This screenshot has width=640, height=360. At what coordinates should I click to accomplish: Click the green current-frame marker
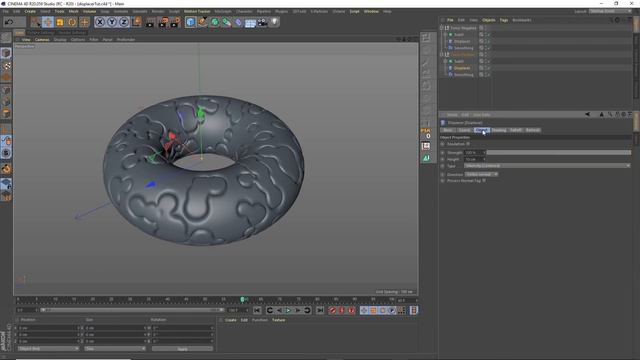coord(242,300)
